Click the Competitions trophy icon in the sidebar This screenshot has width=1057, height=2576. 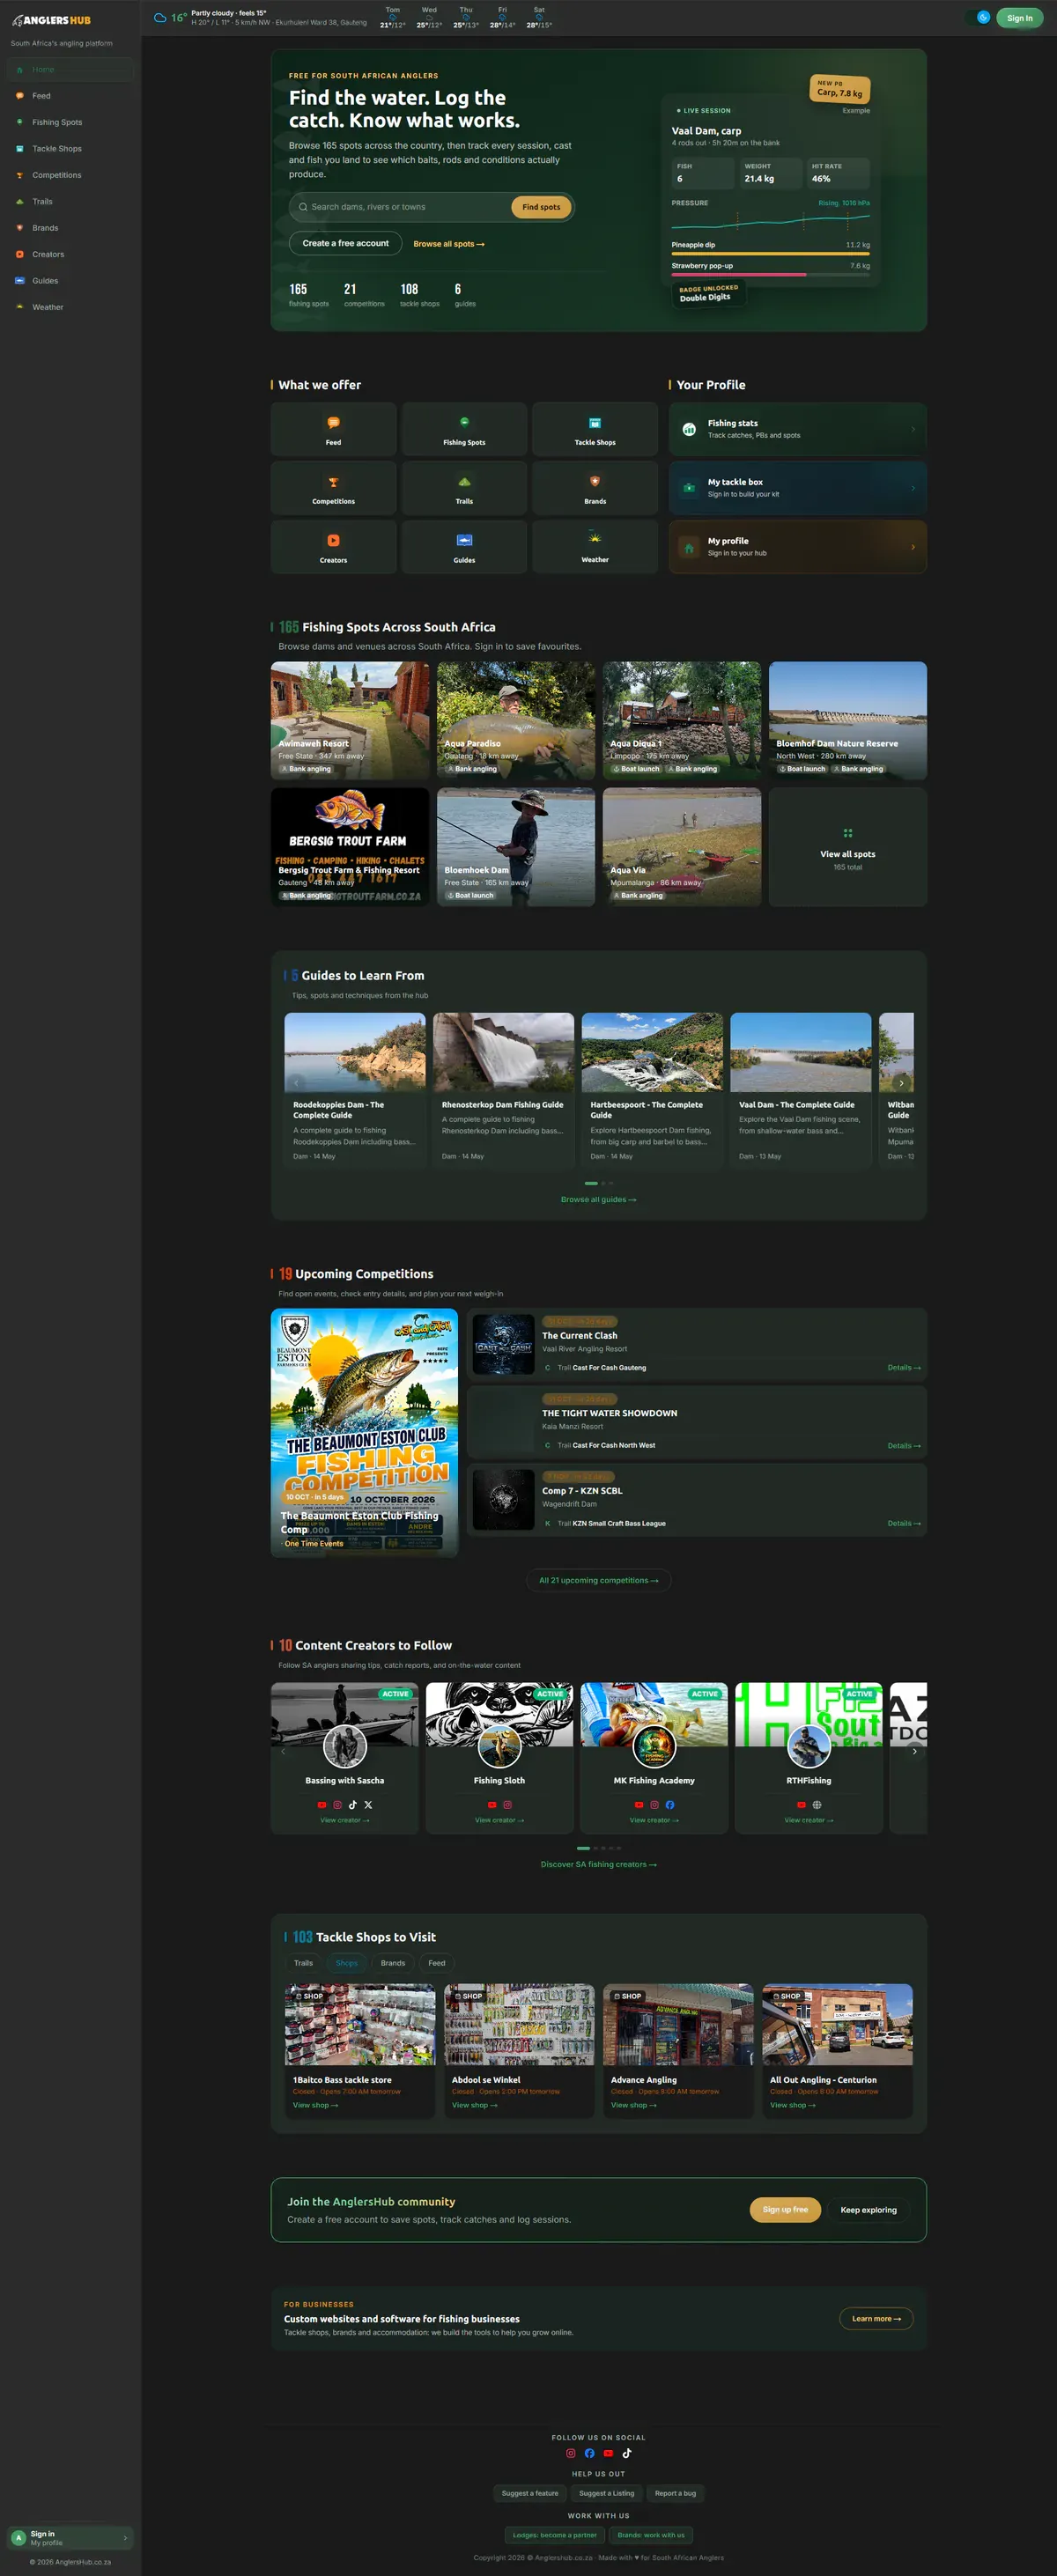tap(19, 175)
